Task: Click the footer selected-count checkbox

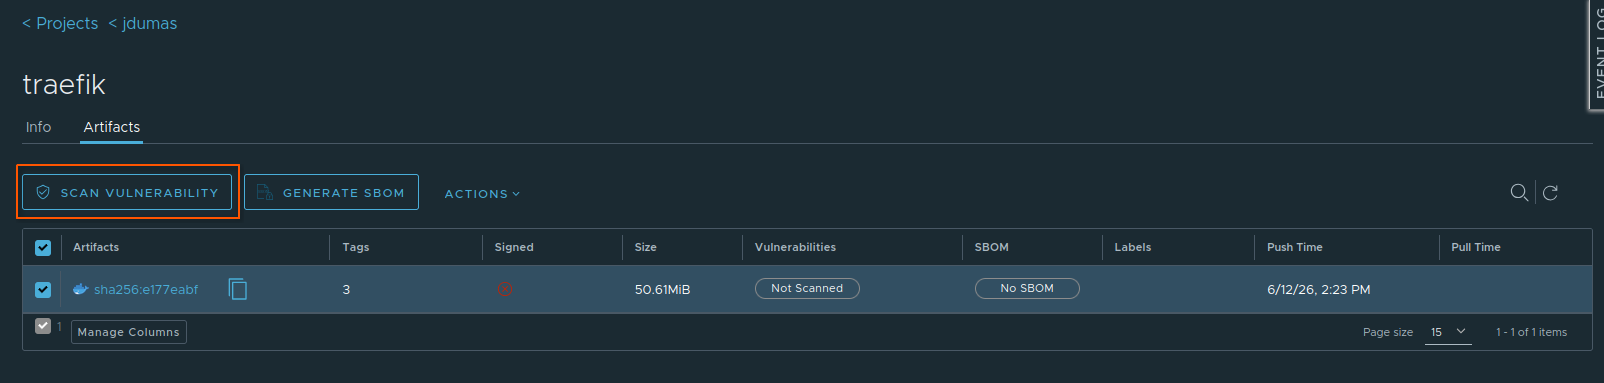Action: [x=43, y=326]
